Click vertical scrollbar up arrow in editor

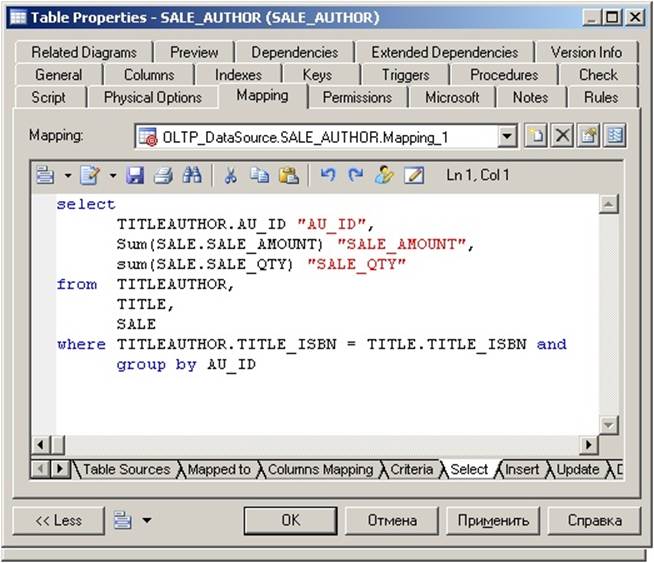pyautogui.click(x=609, y=204)
